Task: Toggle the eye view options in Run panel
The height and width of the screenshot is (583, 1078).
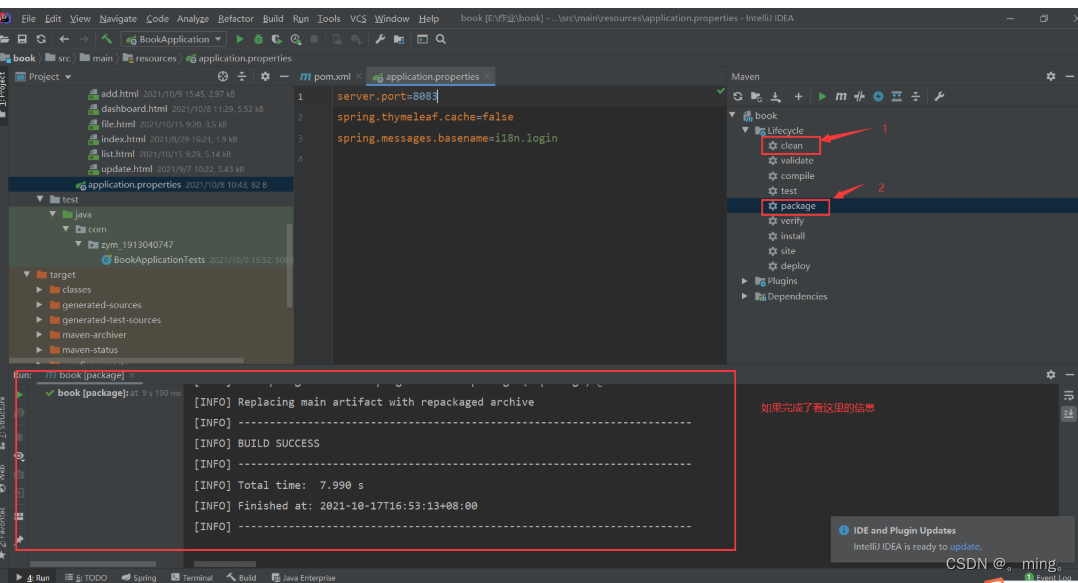Action: point(19,456)
